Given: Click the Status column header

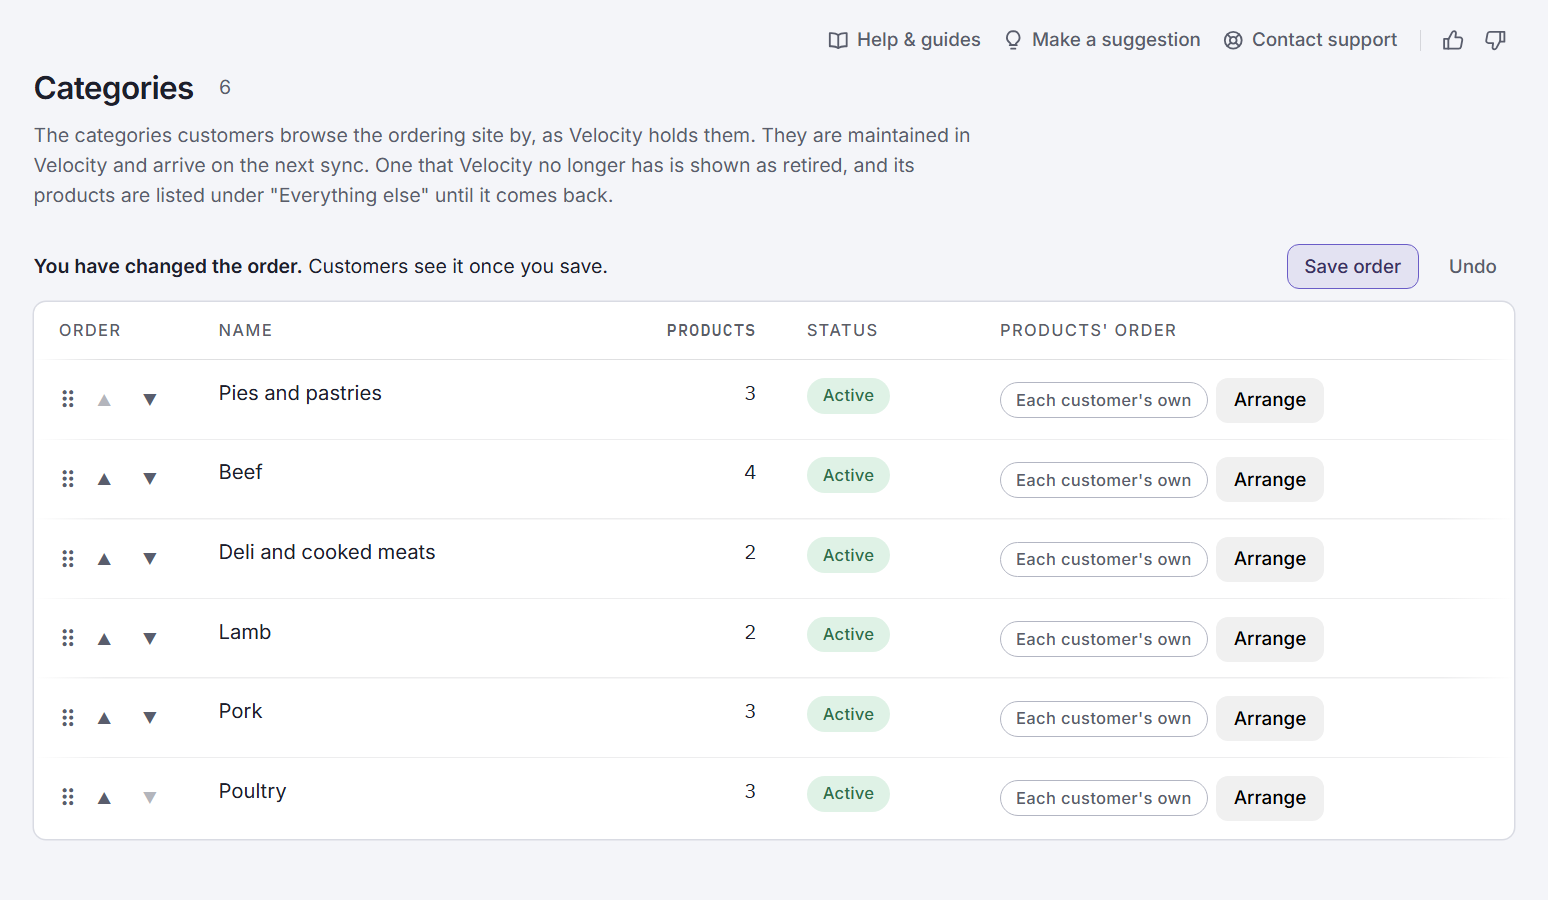Looking at the screenshot, I should [842, 330].
